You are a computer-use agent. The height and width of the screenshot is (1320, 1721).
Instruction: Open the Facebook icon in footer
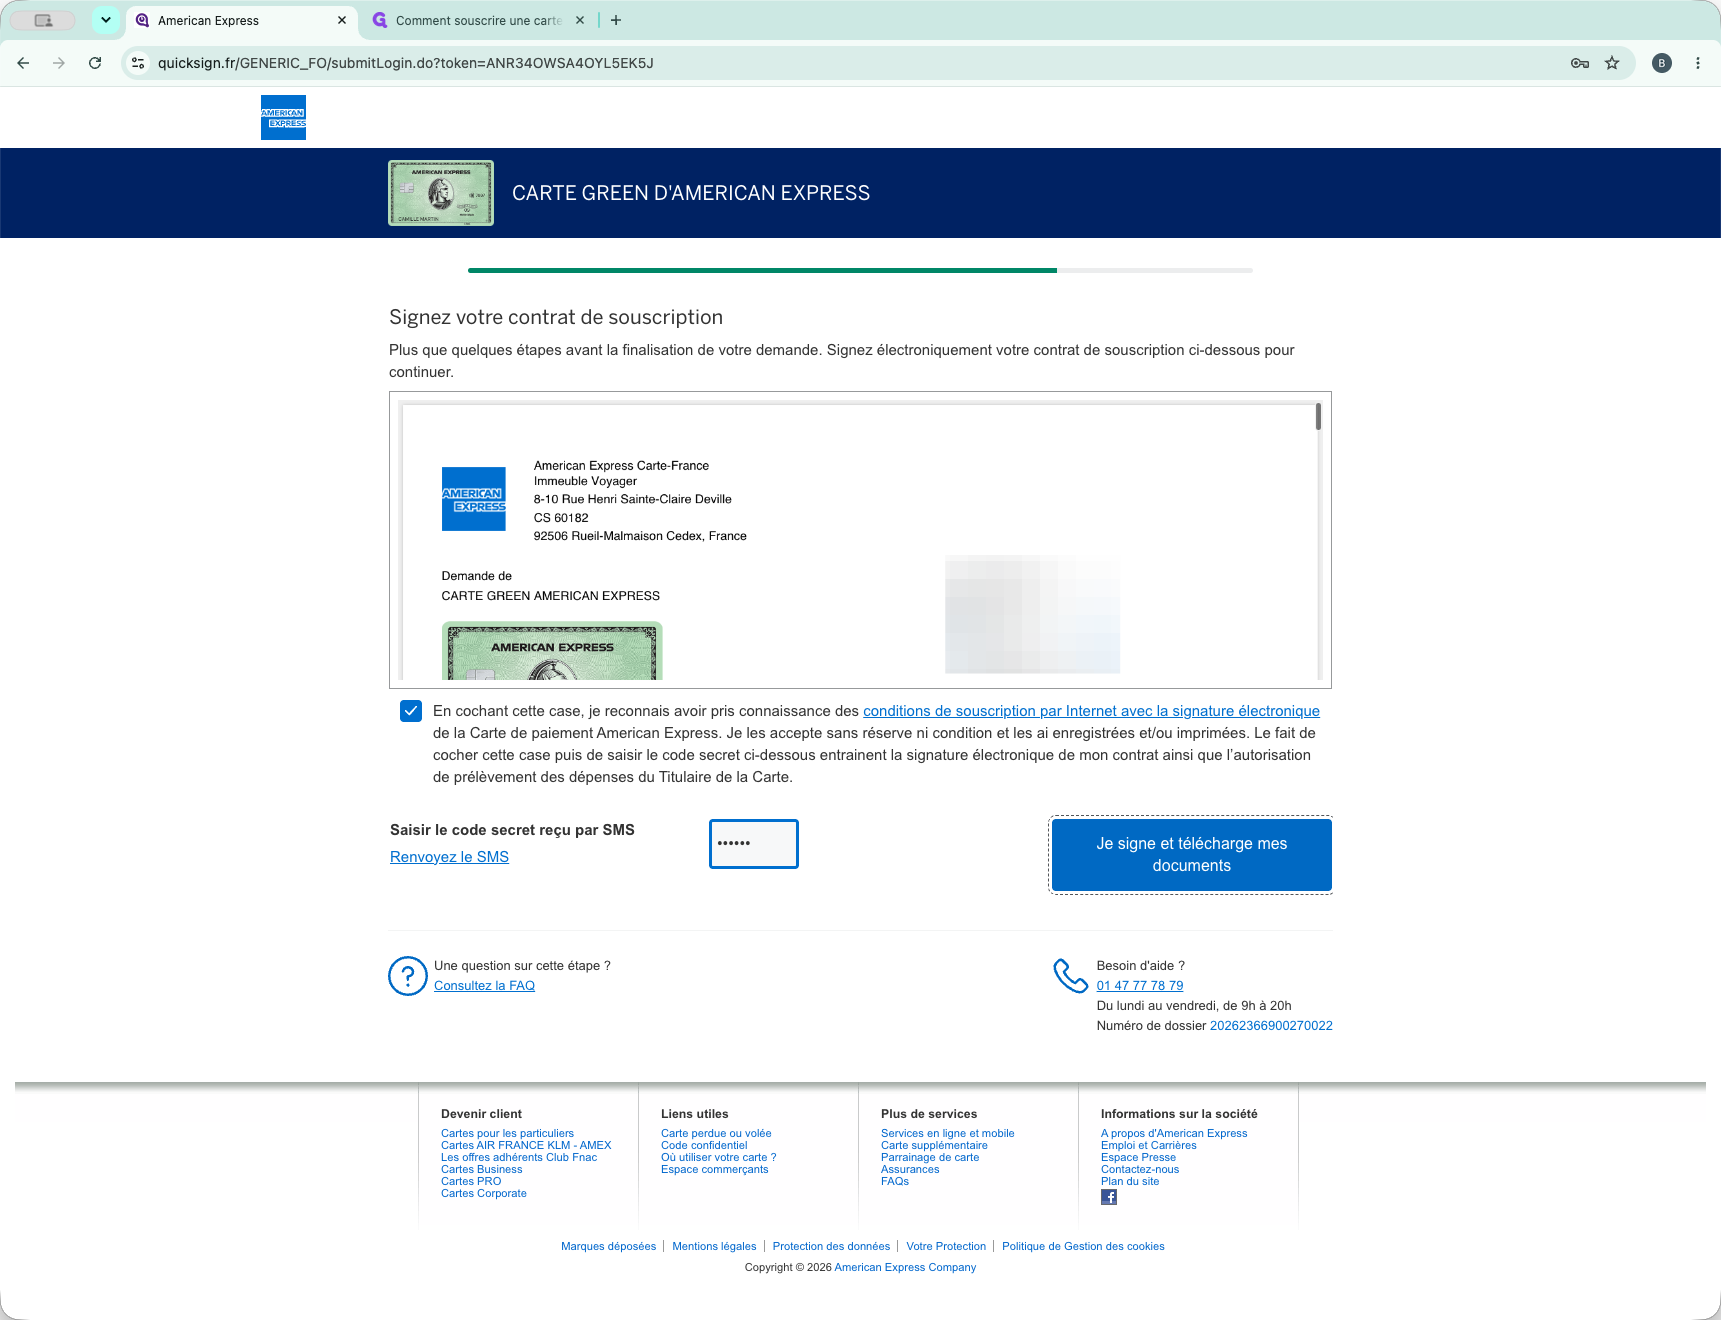tap(1109, 1197)
